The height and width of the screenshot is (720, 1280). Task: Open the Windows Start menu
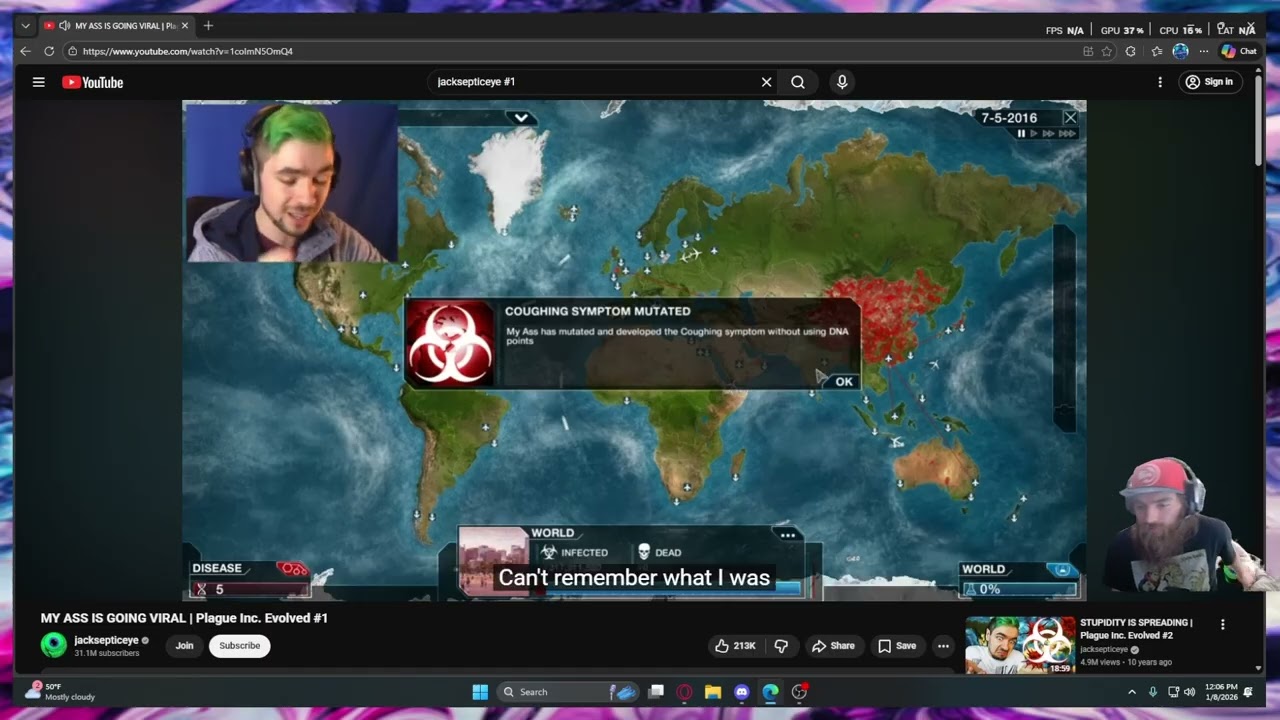480,691
